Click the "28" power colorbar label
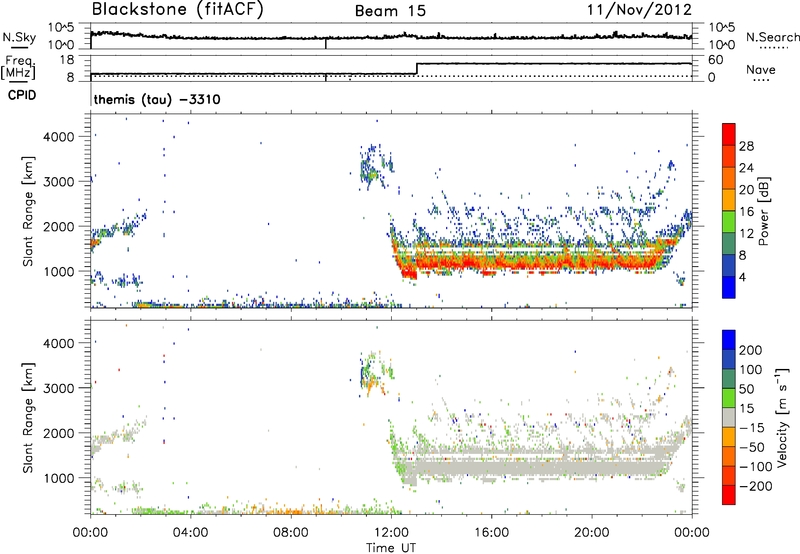The image size is (800, 554). click(746, 146)
